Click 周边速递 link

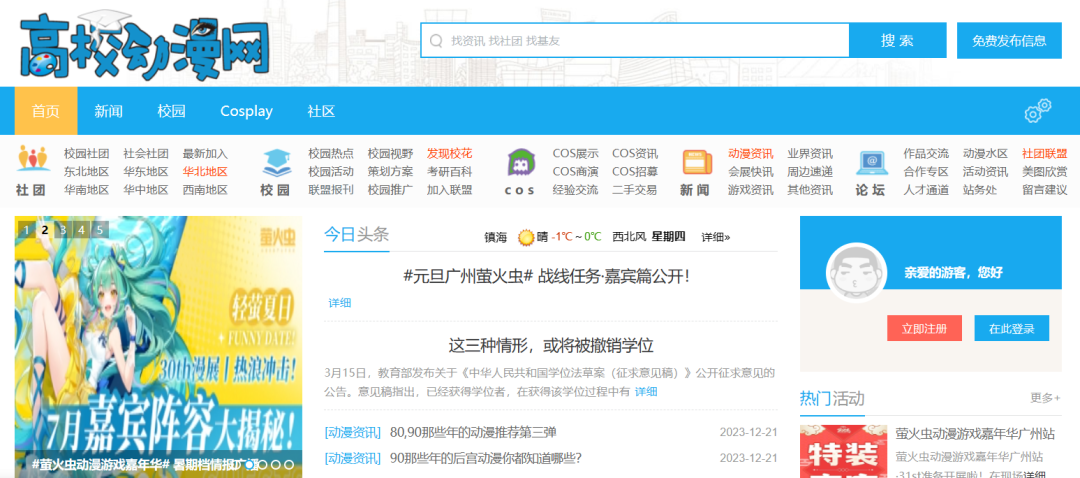tap(810, 172)
